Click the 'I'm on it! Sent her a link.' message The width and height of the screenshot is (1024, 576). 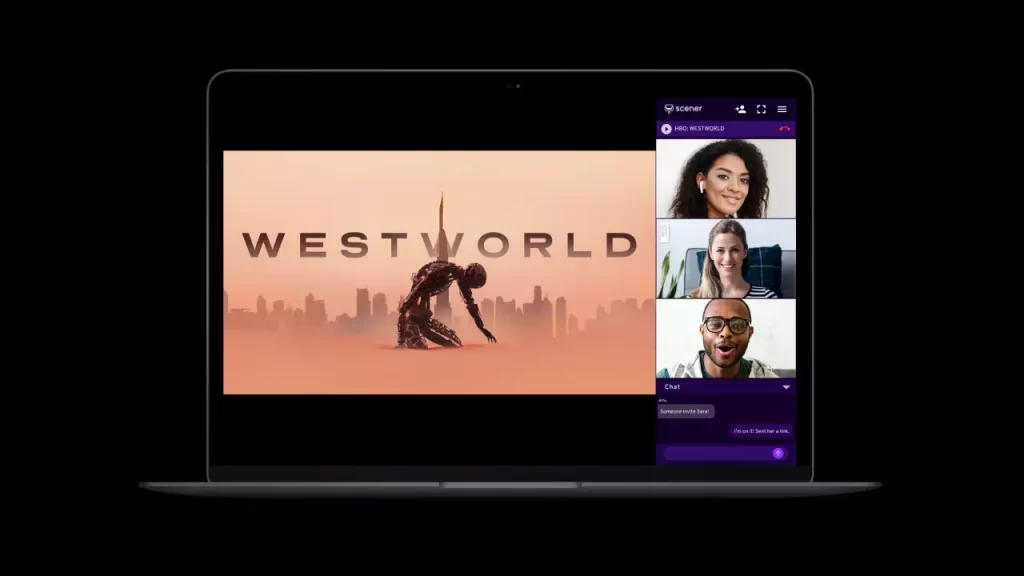(761, 431)
